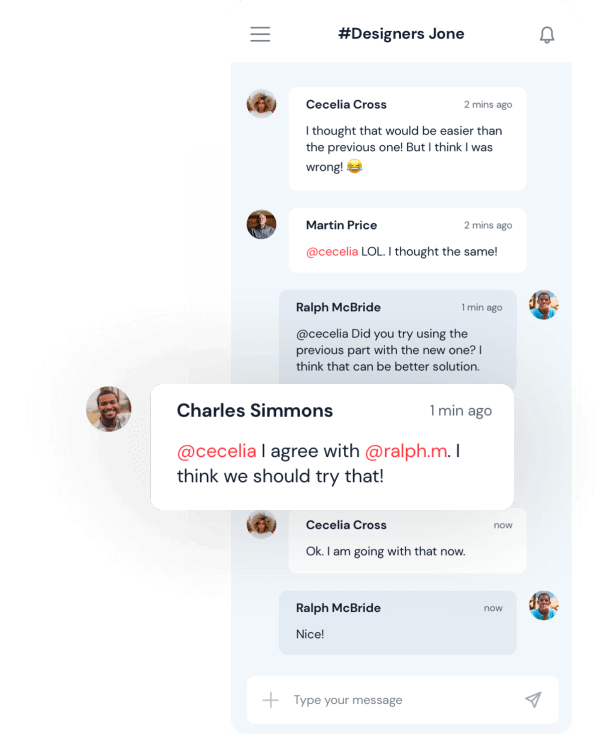Viewport: 612px width, 734px height.
Task: Click the Charles Simmons name heading
Action: (x=255, y=411)
